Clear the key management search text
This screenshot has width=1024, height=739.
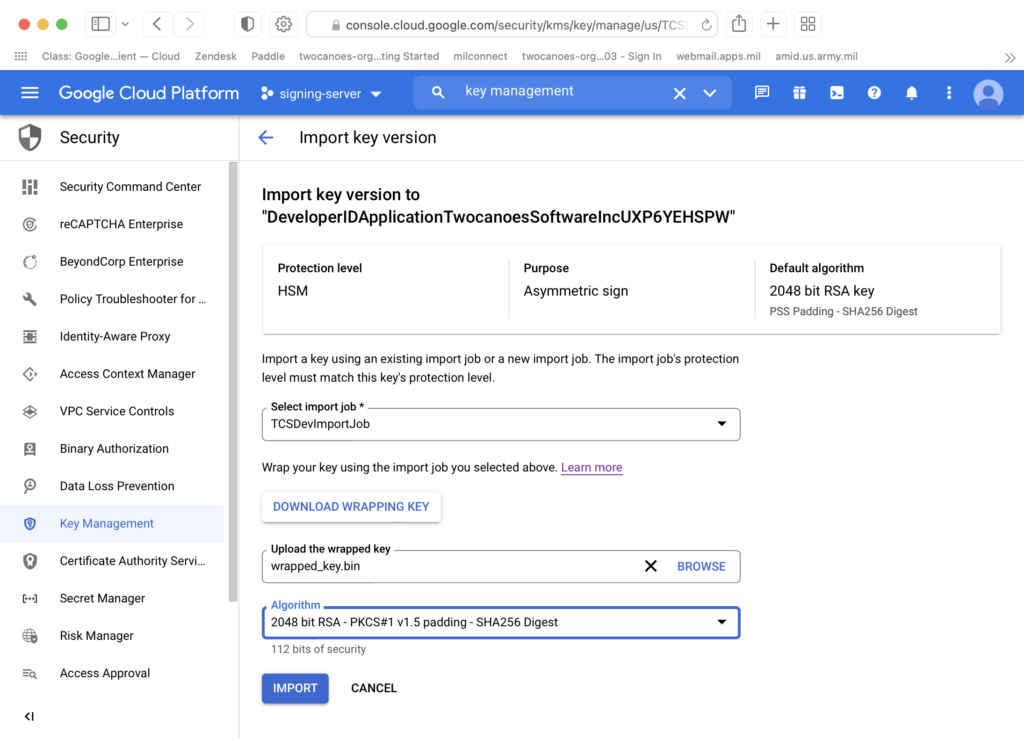679,93
